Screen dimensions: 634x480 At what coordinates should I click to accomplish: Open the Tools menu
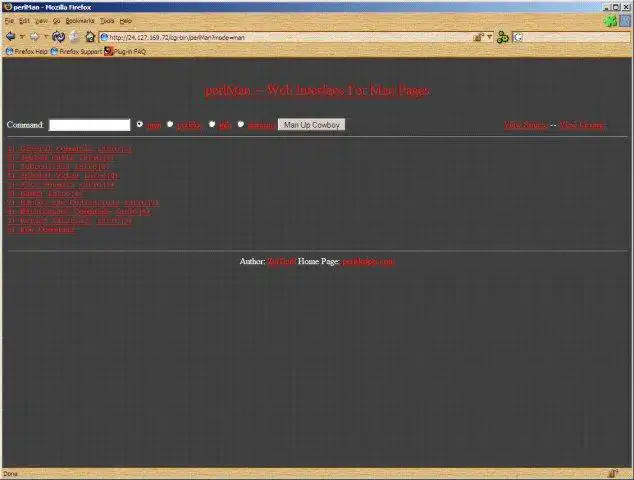(x=107, y=21)
